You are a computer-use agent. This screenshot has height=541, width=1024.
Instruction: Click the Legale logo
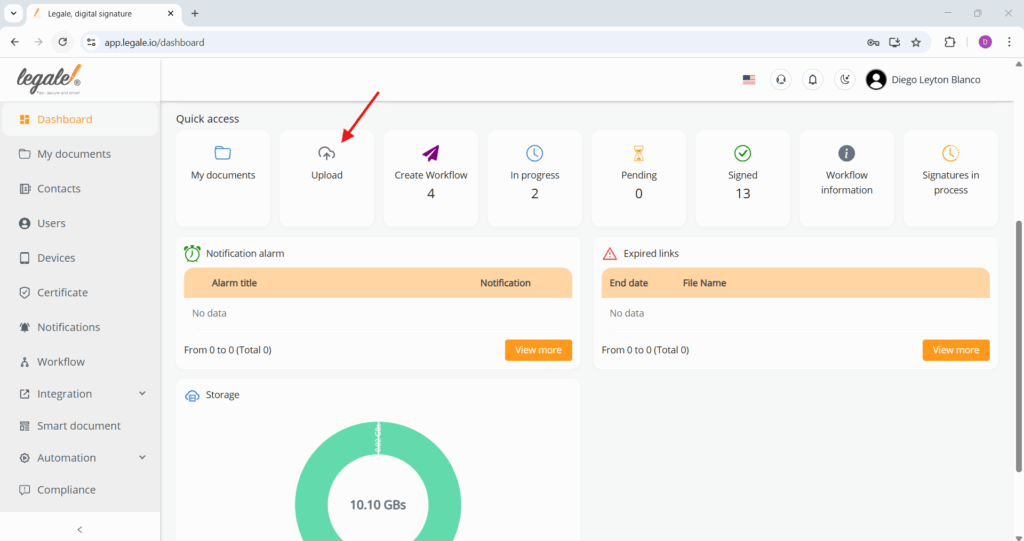49,80
